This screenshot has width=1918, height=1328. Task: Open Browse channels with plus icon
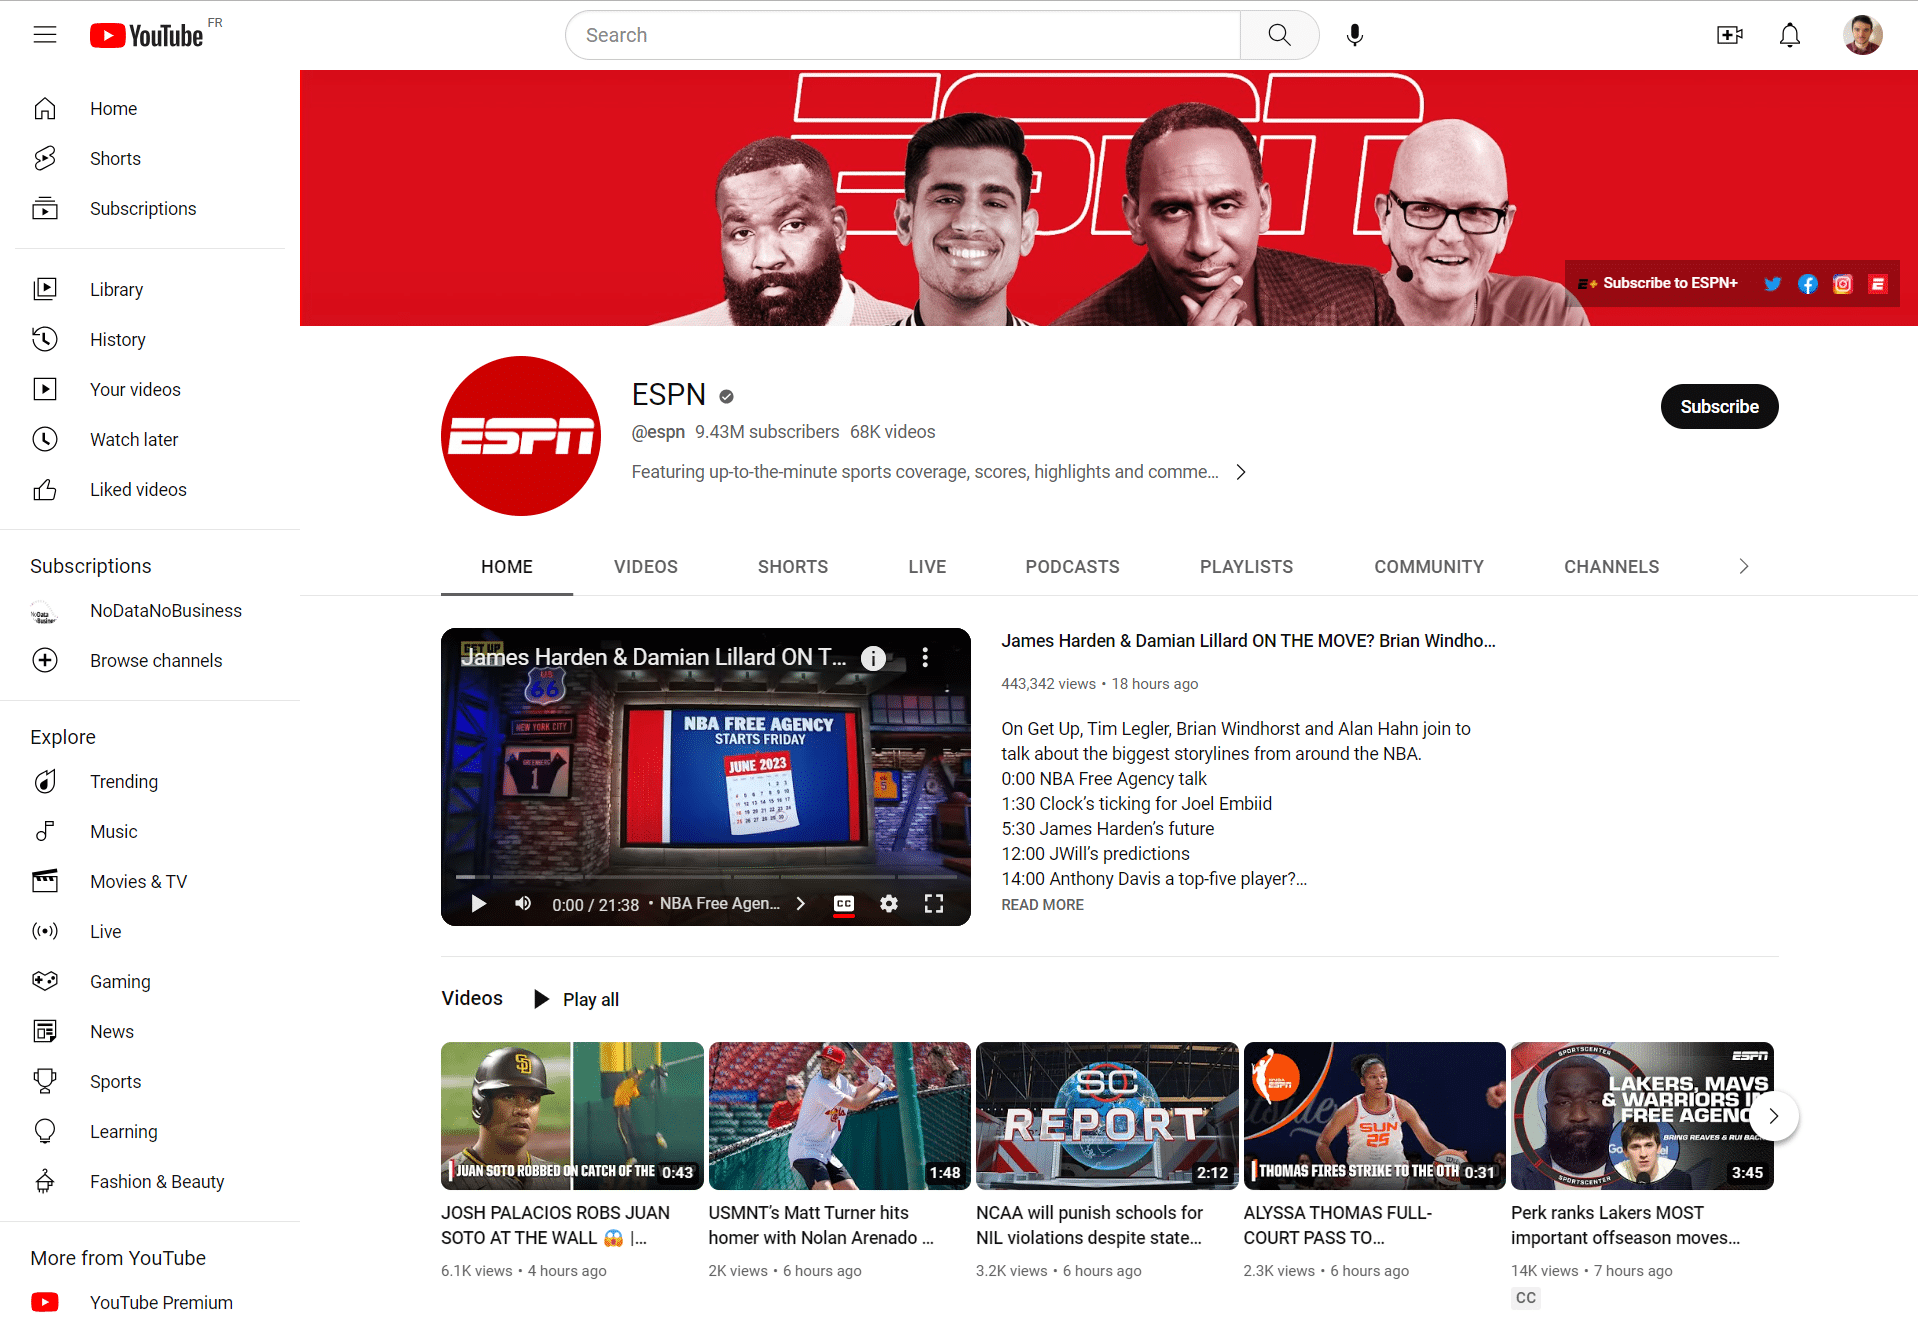tap(150, 661)
